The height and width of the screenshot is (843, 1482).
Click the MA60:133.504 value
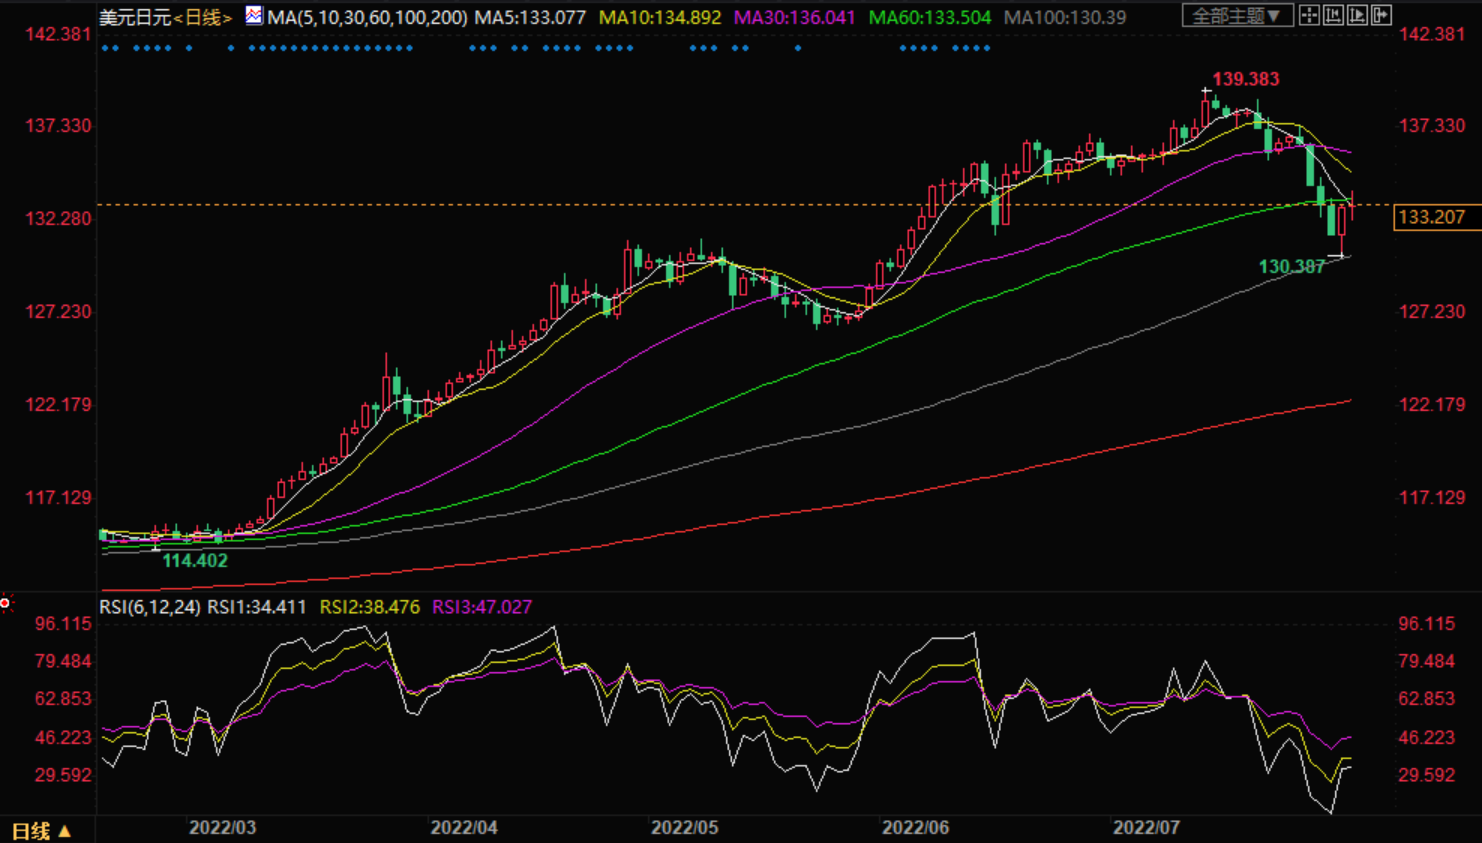(930, 17)
